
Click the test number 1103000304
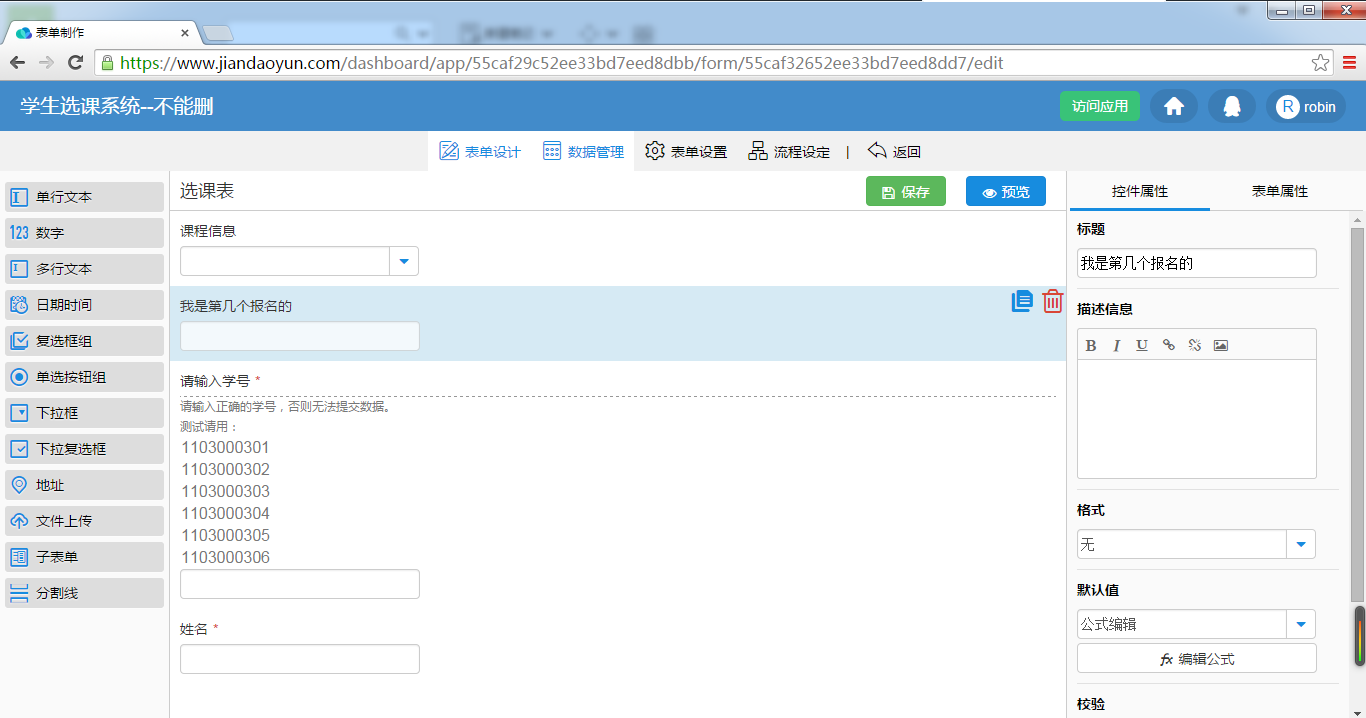tap(226, 513)
